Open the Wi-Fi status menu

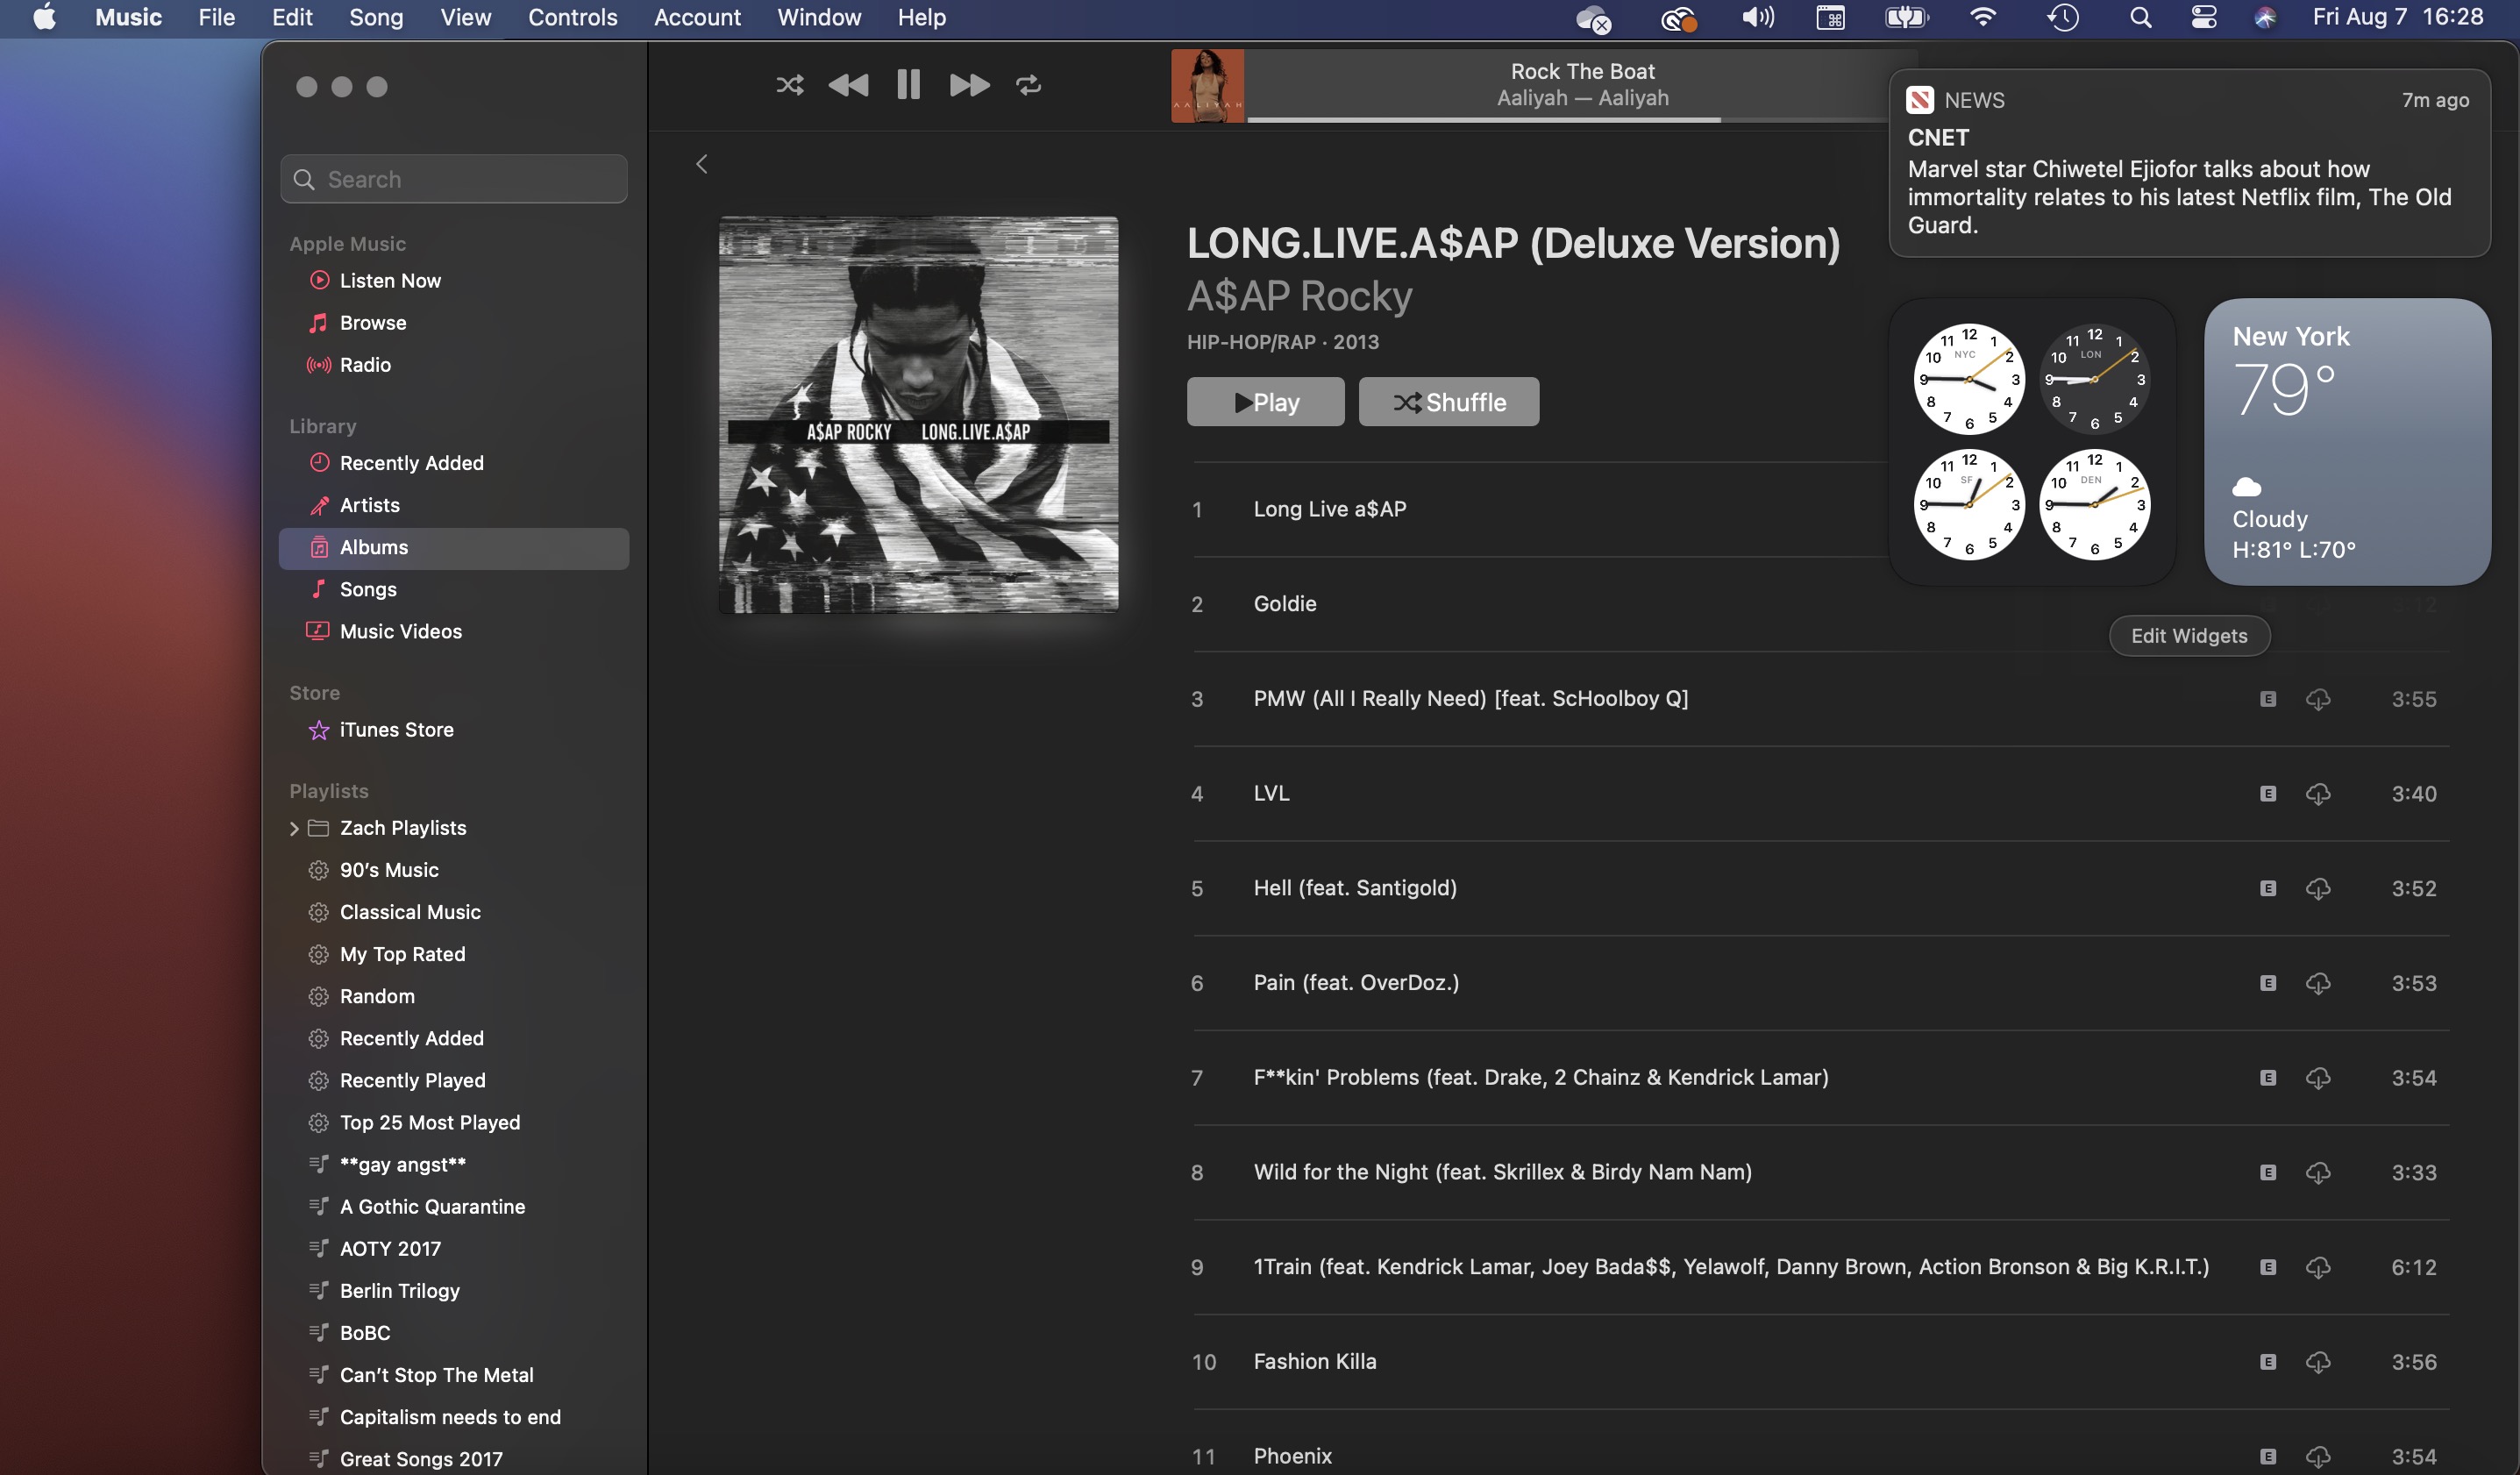[x=1982, y=17]
